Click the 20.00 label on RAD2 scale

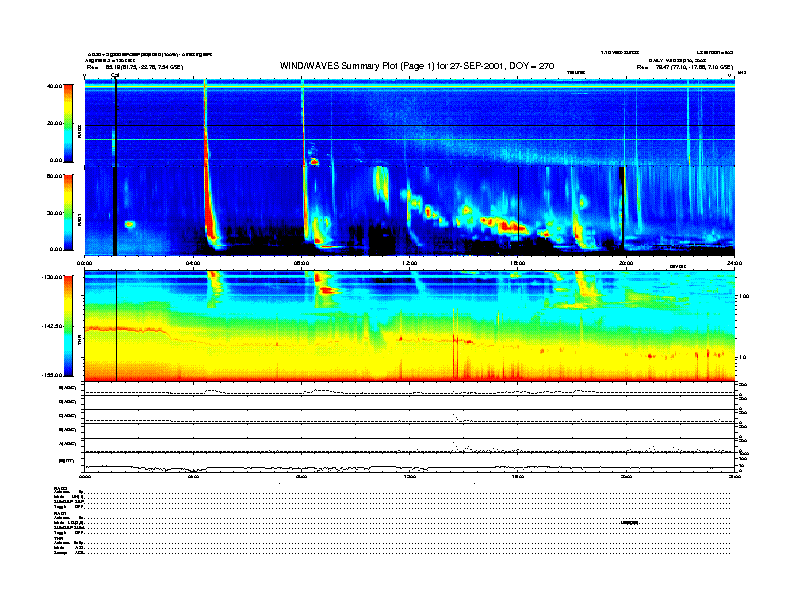[54, 123]
